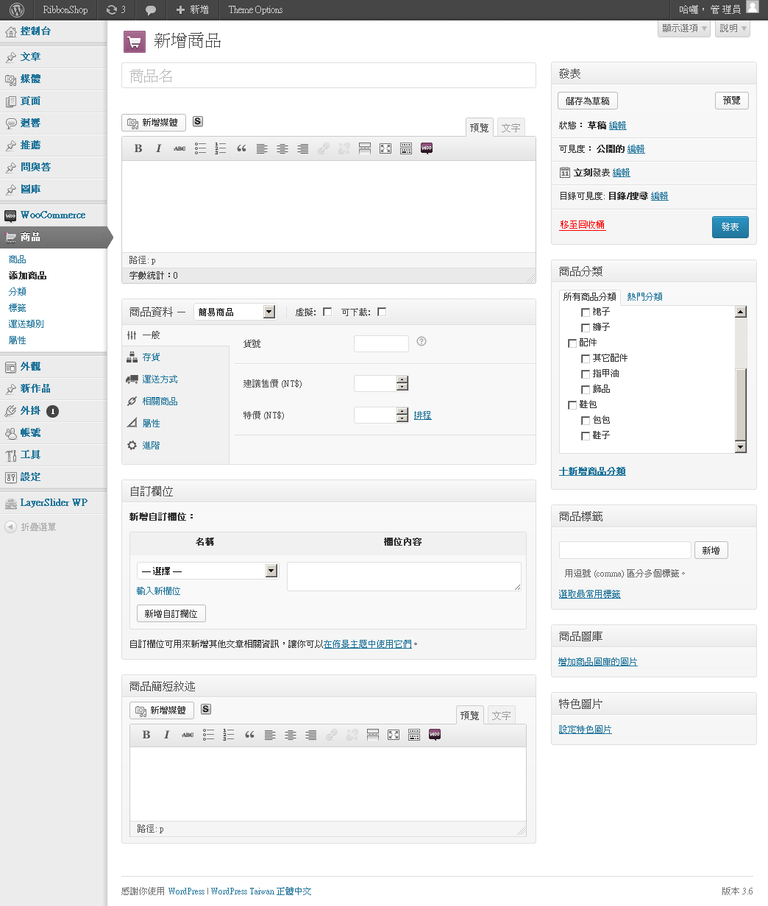This screenshot has height=906, width=768.
Task: Click the blue 發表 publish button
Action: click(729, 227)
